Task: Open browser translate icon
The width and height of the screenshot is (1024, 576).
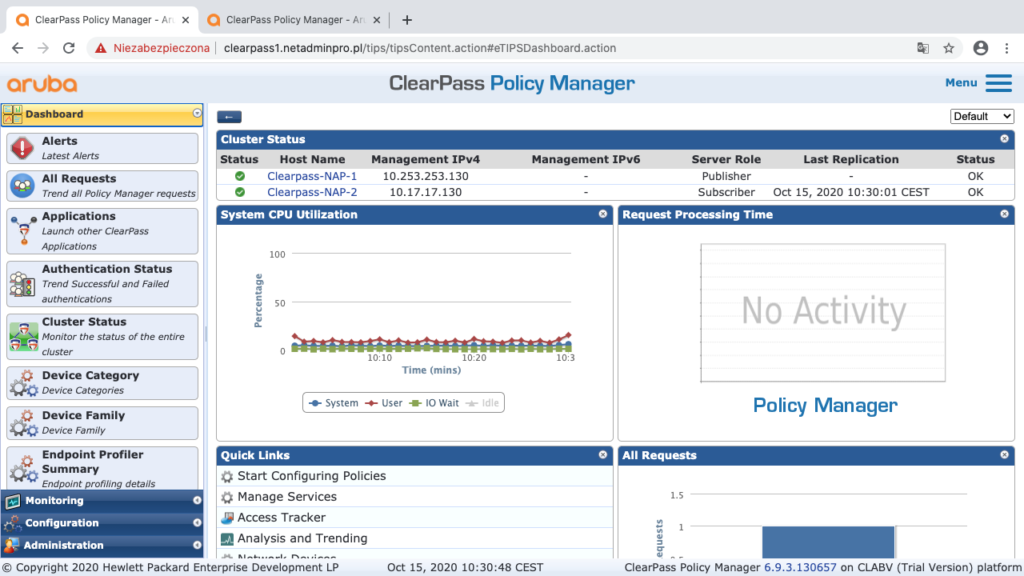Action: point(923,48)
